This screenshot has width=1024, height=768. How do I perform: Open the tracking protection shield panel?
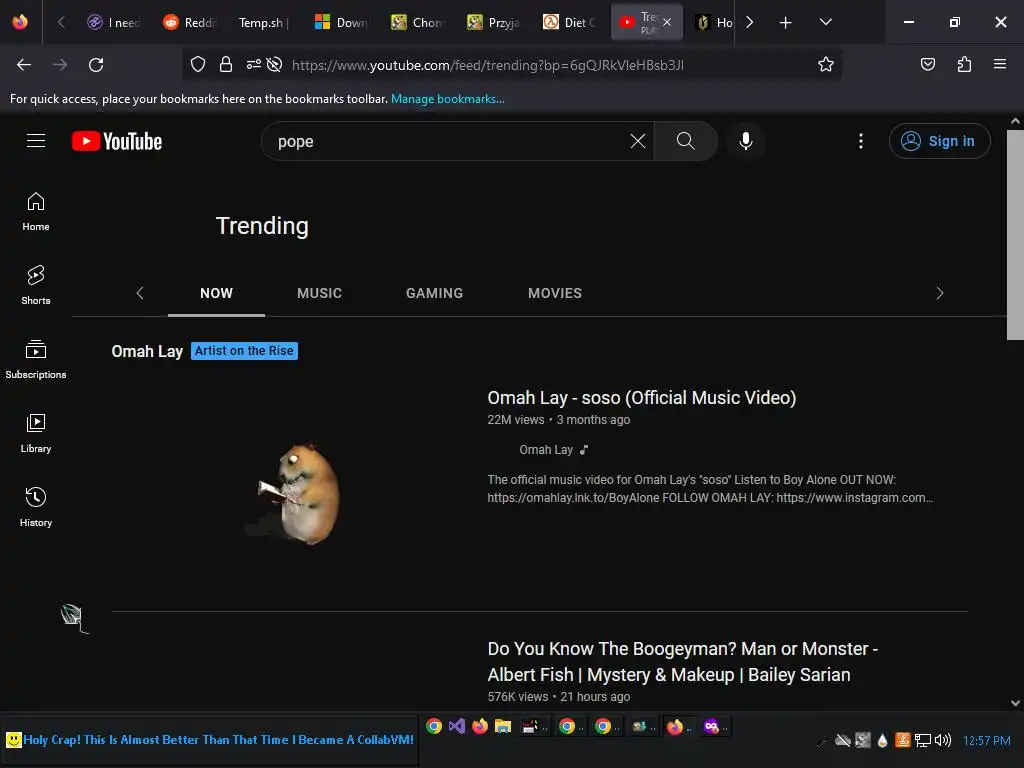click(x=198, y=64)
